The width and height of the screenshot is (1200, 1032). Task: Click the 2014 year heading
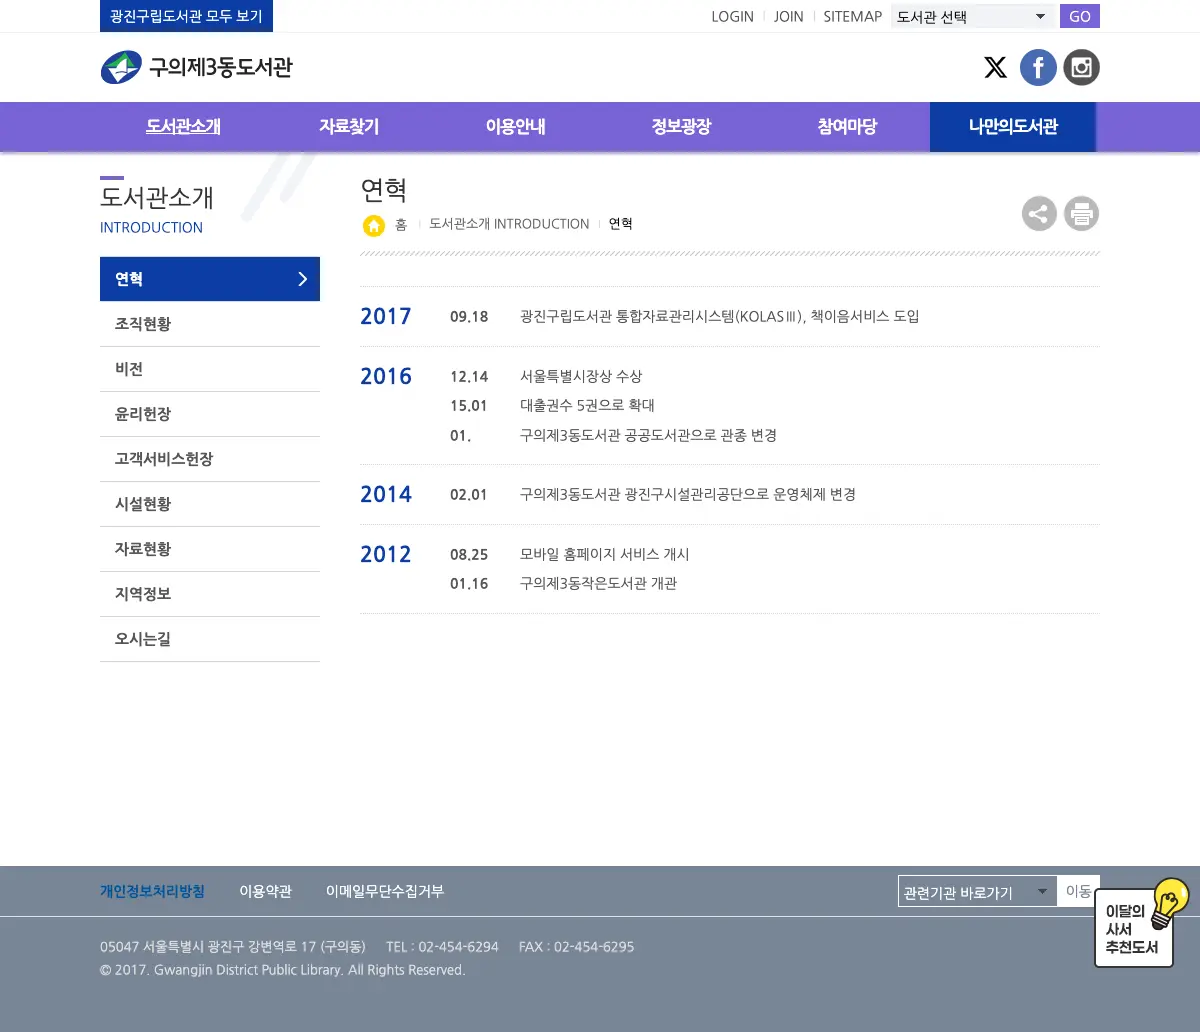[x=386, y=494]
